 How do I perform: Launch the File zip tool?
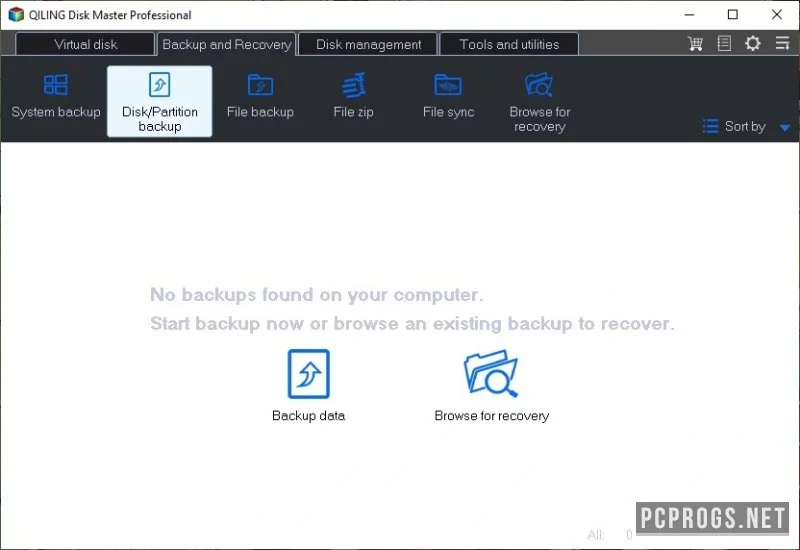[354, 97]
